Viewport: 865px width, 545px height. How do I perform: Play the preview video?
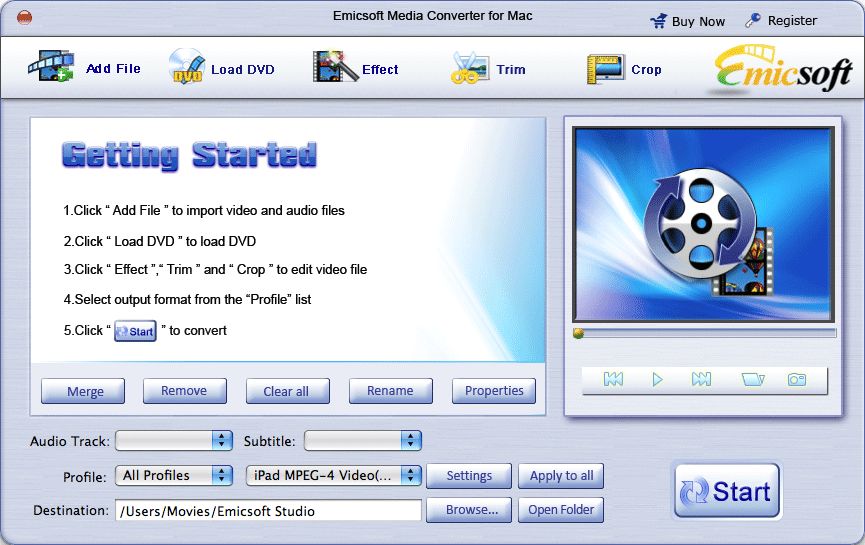[x=657, y=379]
